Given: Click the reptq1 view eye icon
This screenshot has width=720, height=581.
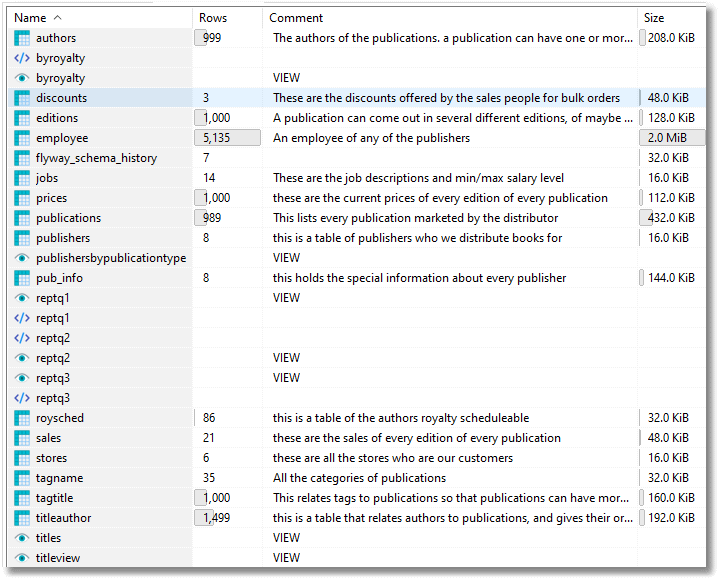Looking at the screenshot, I should click(22, 298).
